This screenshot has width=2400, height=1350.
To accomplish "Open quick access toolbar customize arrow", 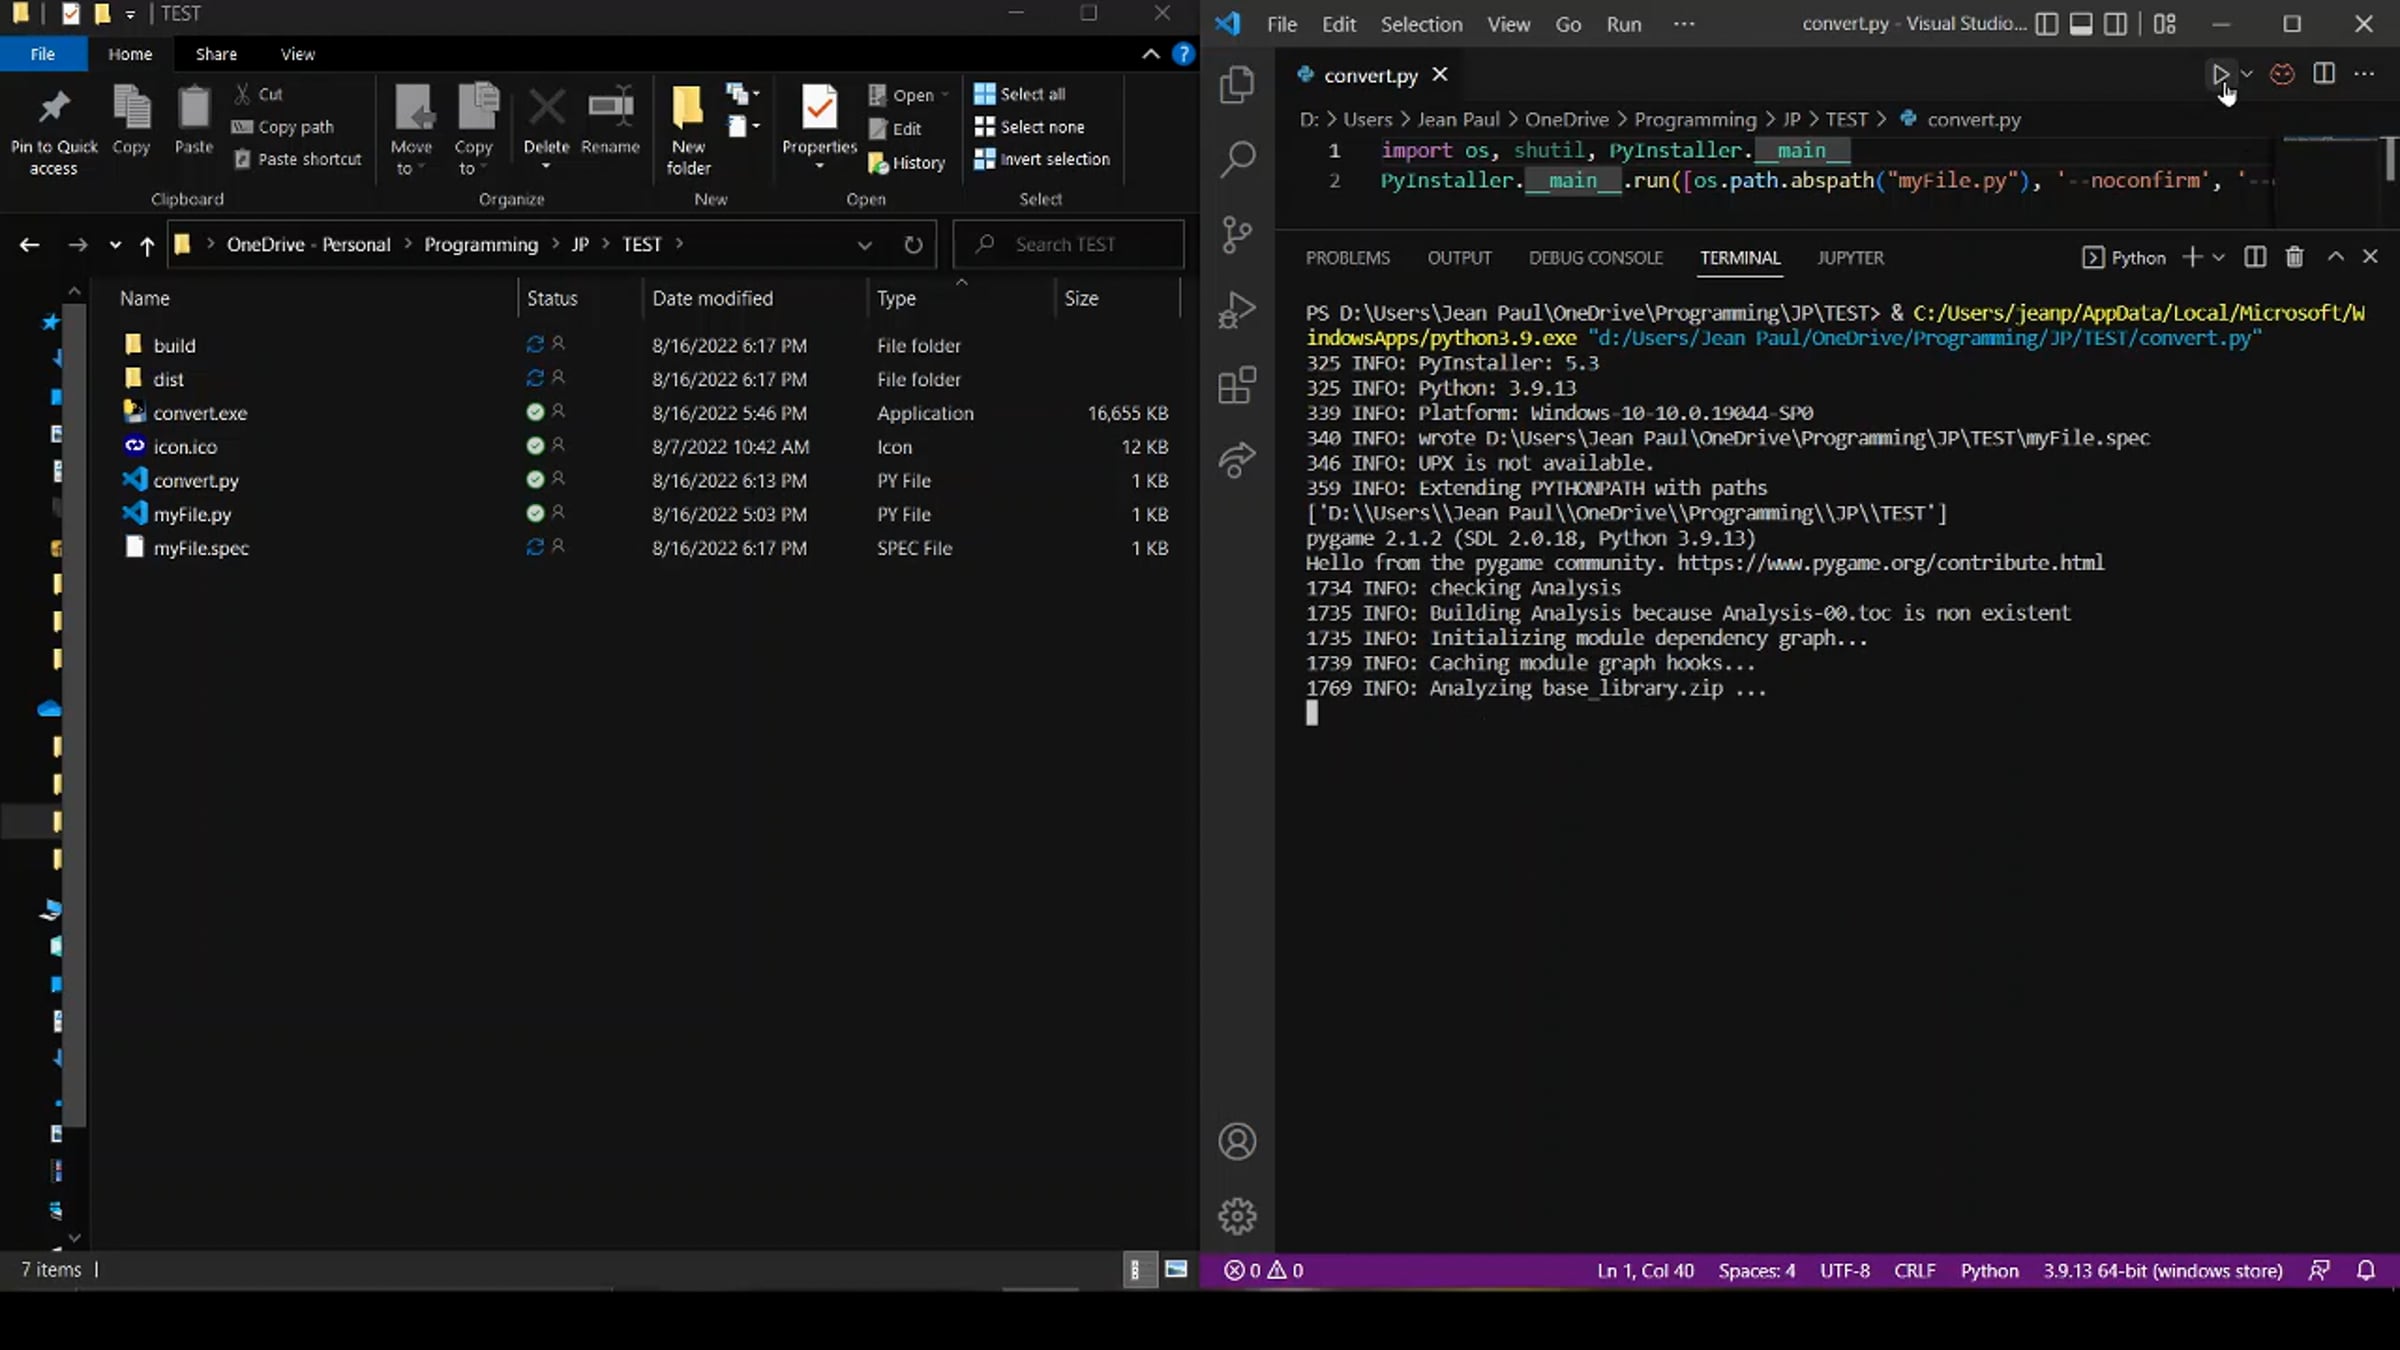I will click(x=130, y=14).
